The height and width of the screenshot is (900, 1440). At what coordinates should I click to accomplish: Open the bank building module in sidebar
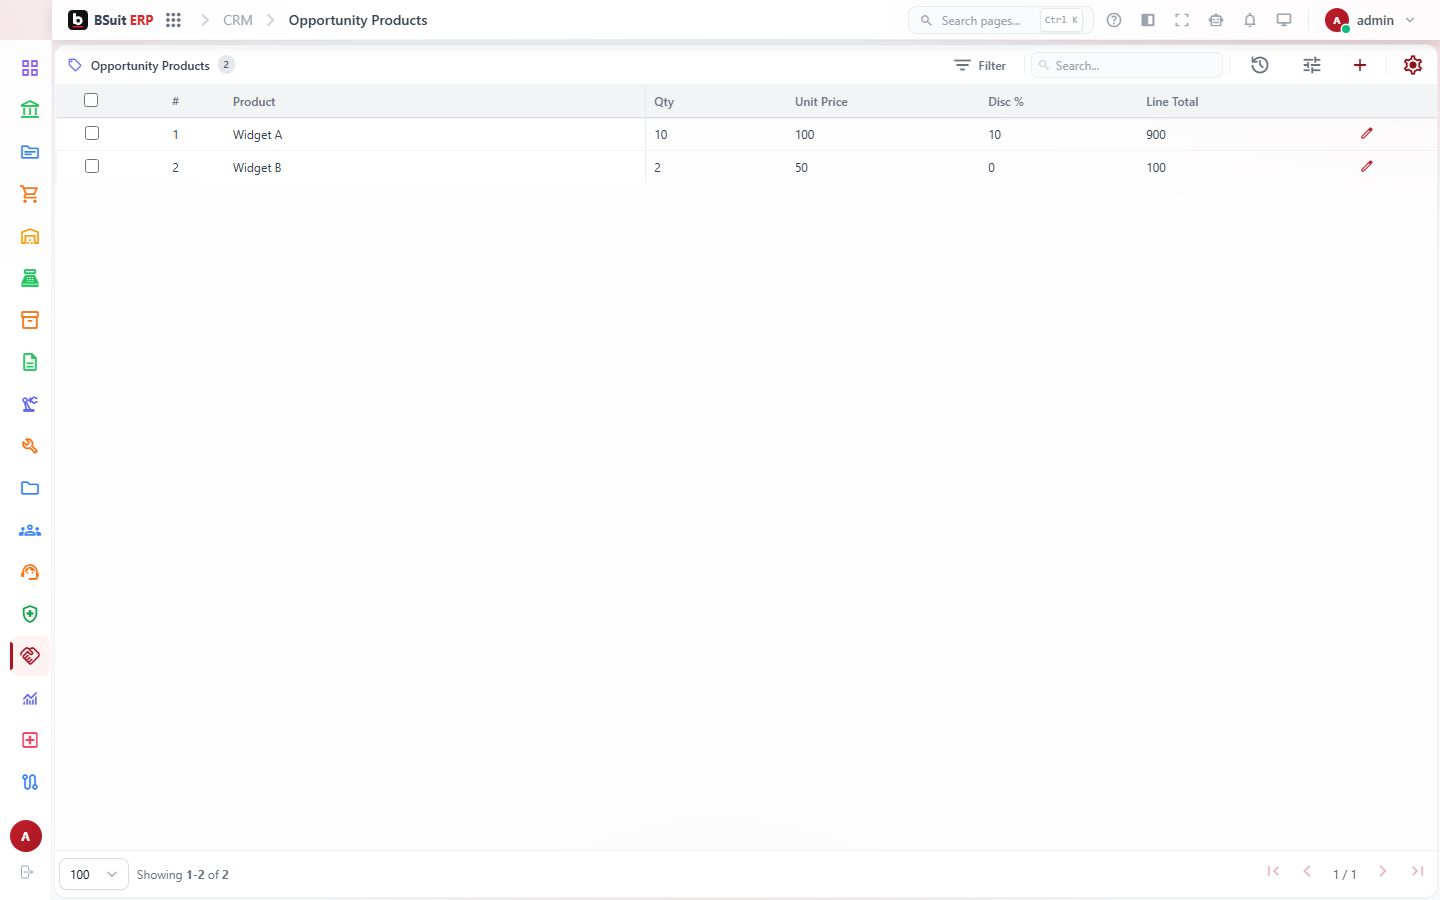click(30, 110)
